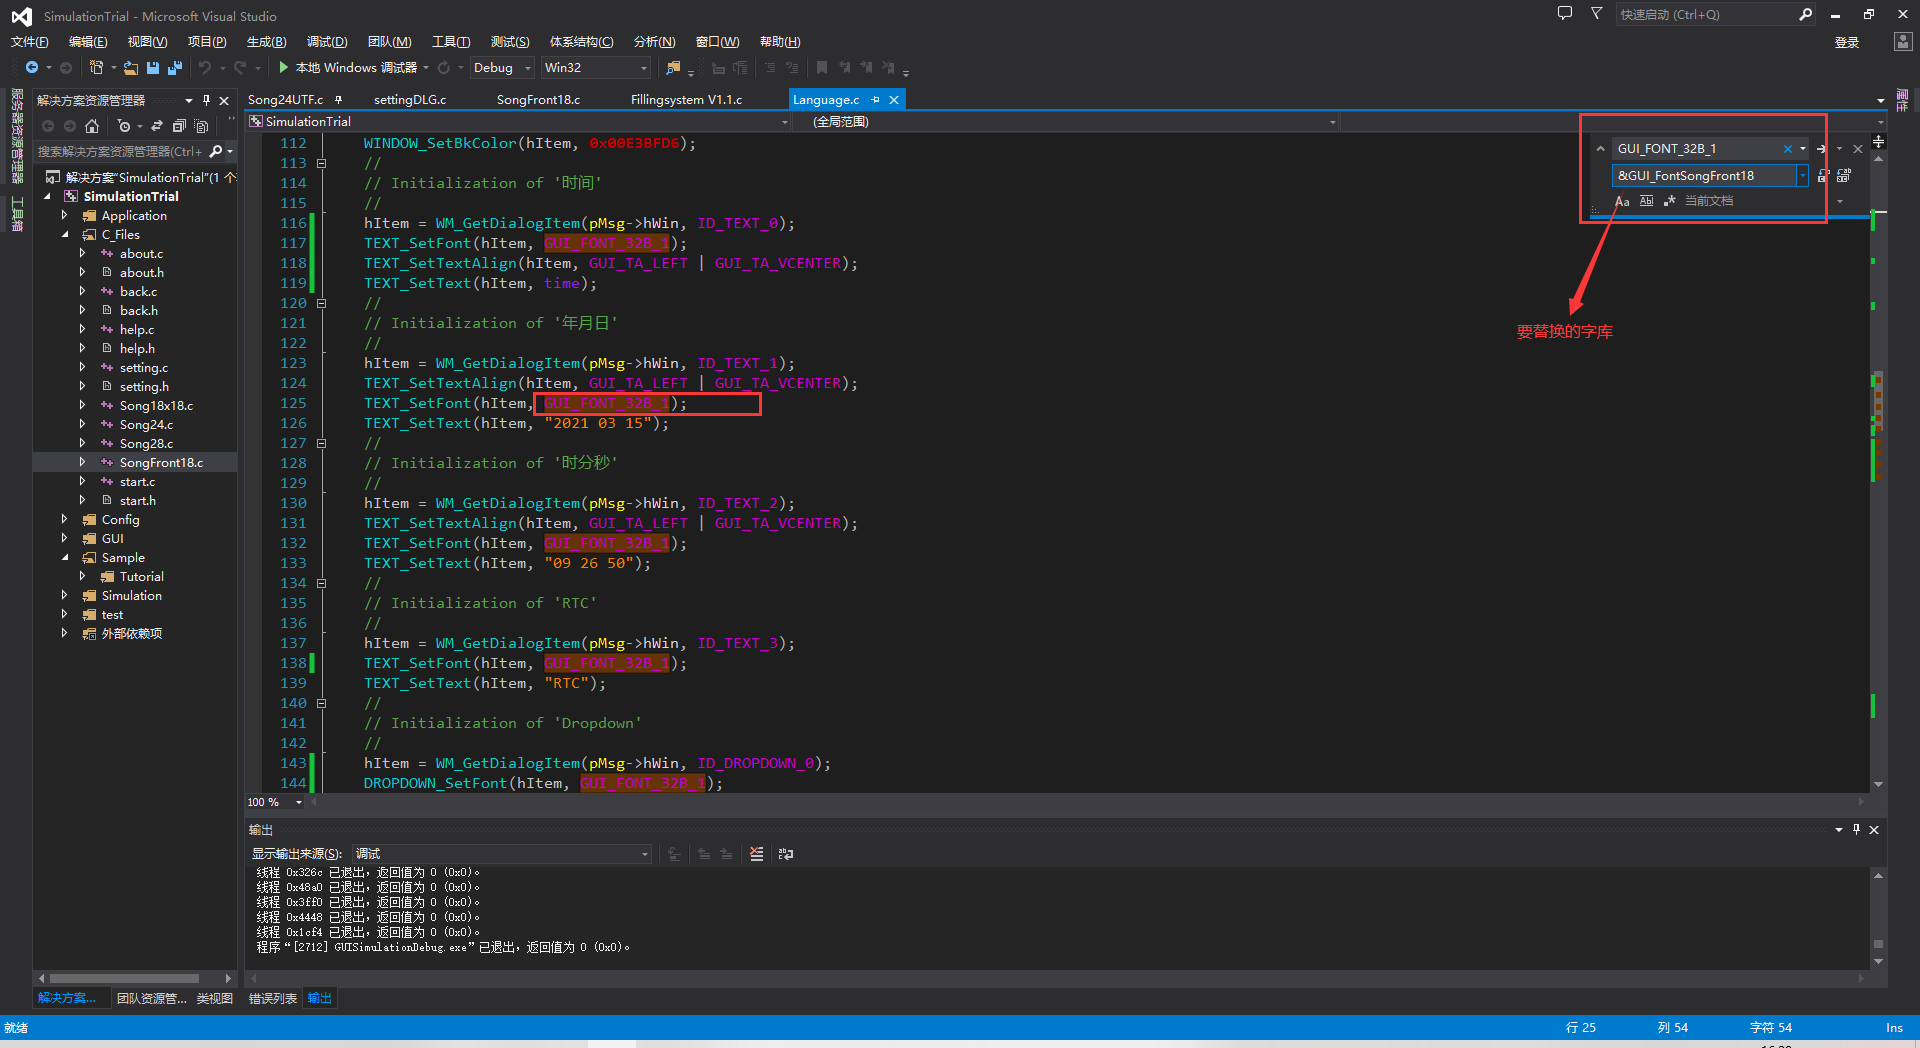Click the Home icon in Solution Explorer
The width and height of the screenshot is (1920, 1048).
pos(92,126)
